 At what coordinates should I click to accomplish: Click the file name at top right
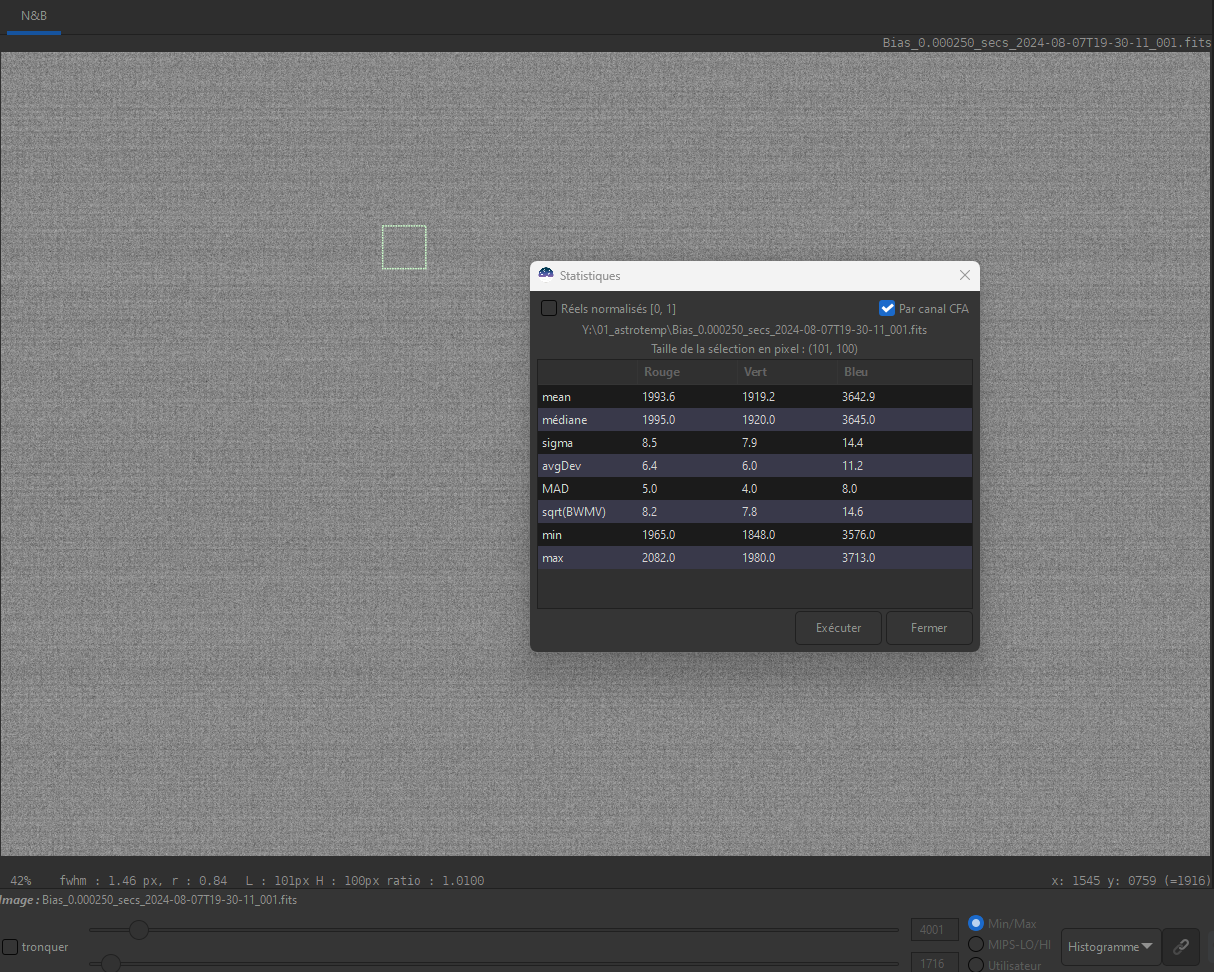pyautogui.click(x=1047, y=43)
